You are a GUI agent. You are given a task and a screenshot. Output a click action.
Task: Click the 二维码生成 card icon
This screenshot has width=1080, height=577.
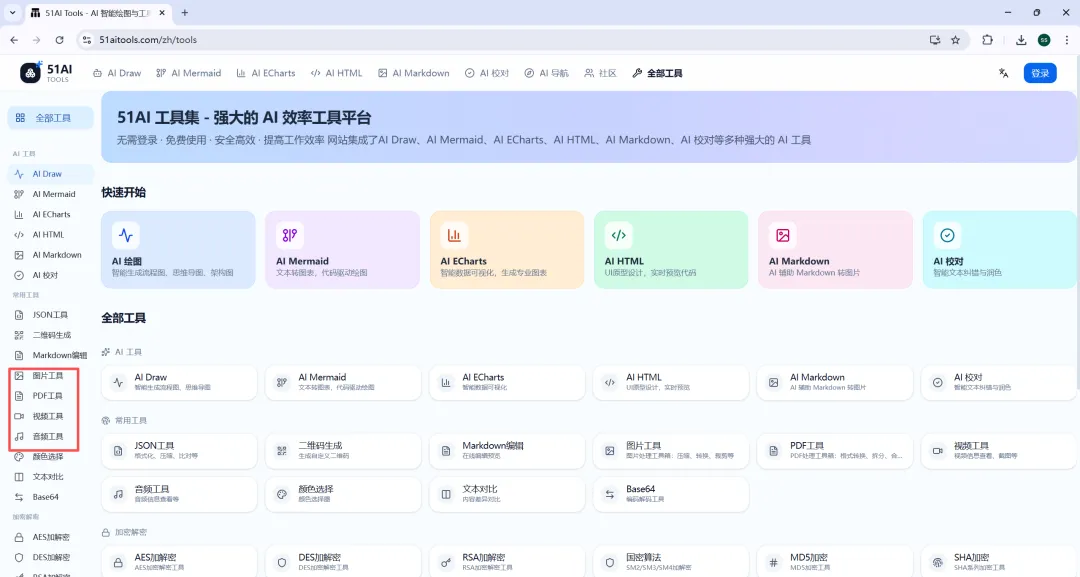(x=282, y=451)
